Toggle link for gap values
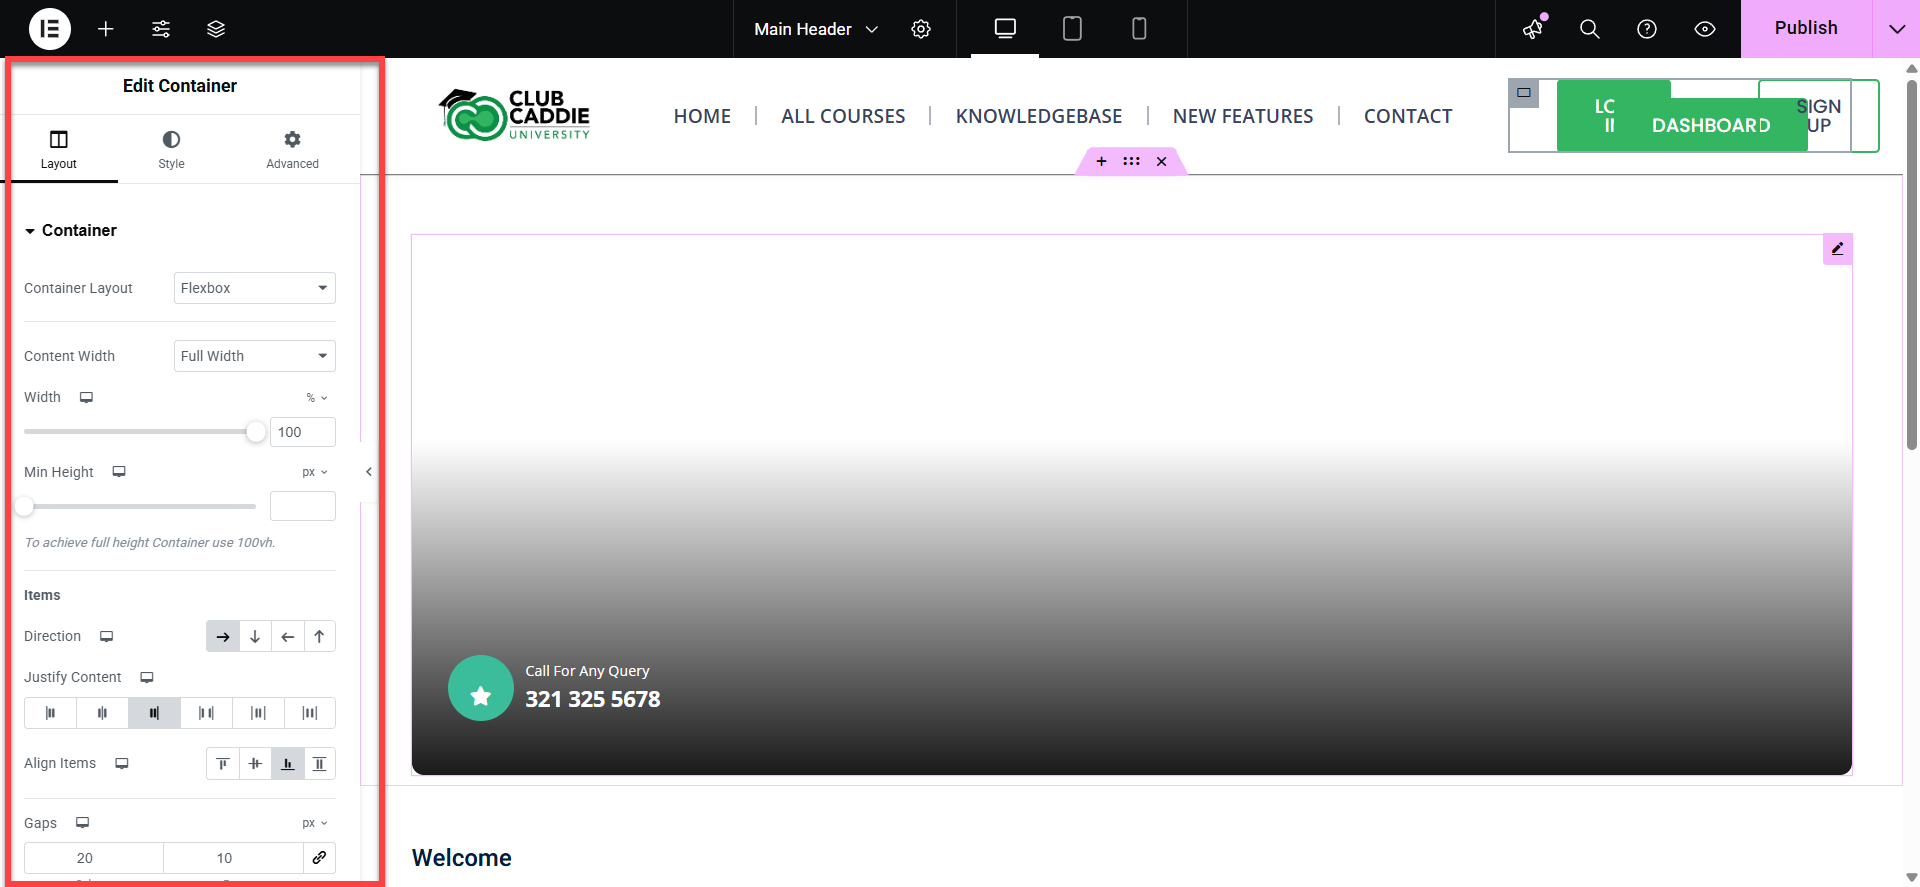This screenshot has height=887, width=1920. pos(319,858)
